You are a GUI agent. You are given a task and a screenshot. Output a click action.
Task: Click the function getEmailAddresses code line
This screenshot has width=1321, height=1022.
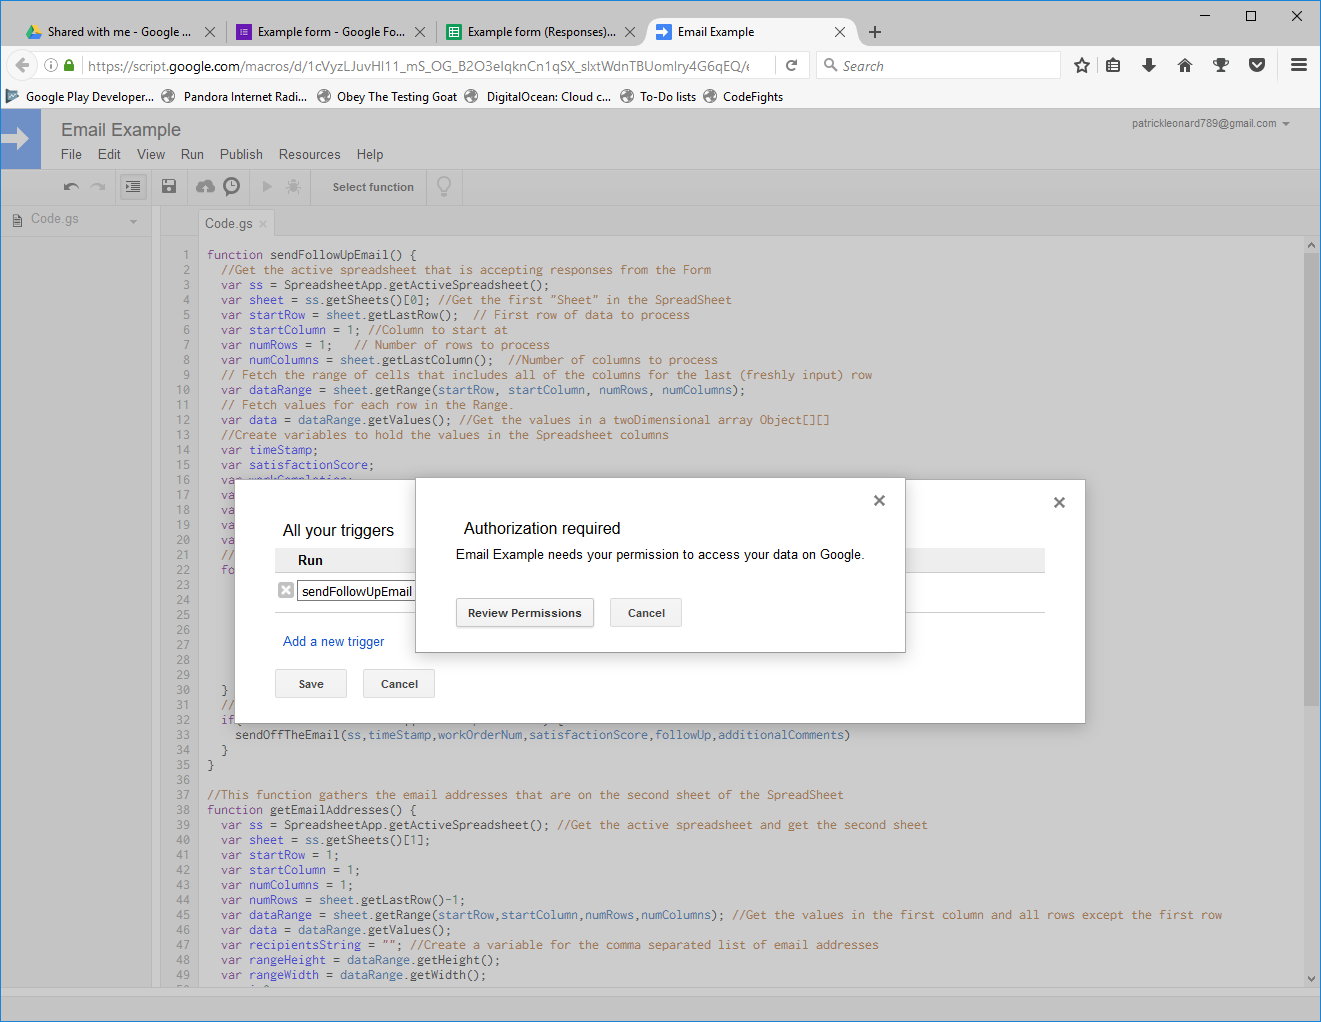[x=312, y=810]
